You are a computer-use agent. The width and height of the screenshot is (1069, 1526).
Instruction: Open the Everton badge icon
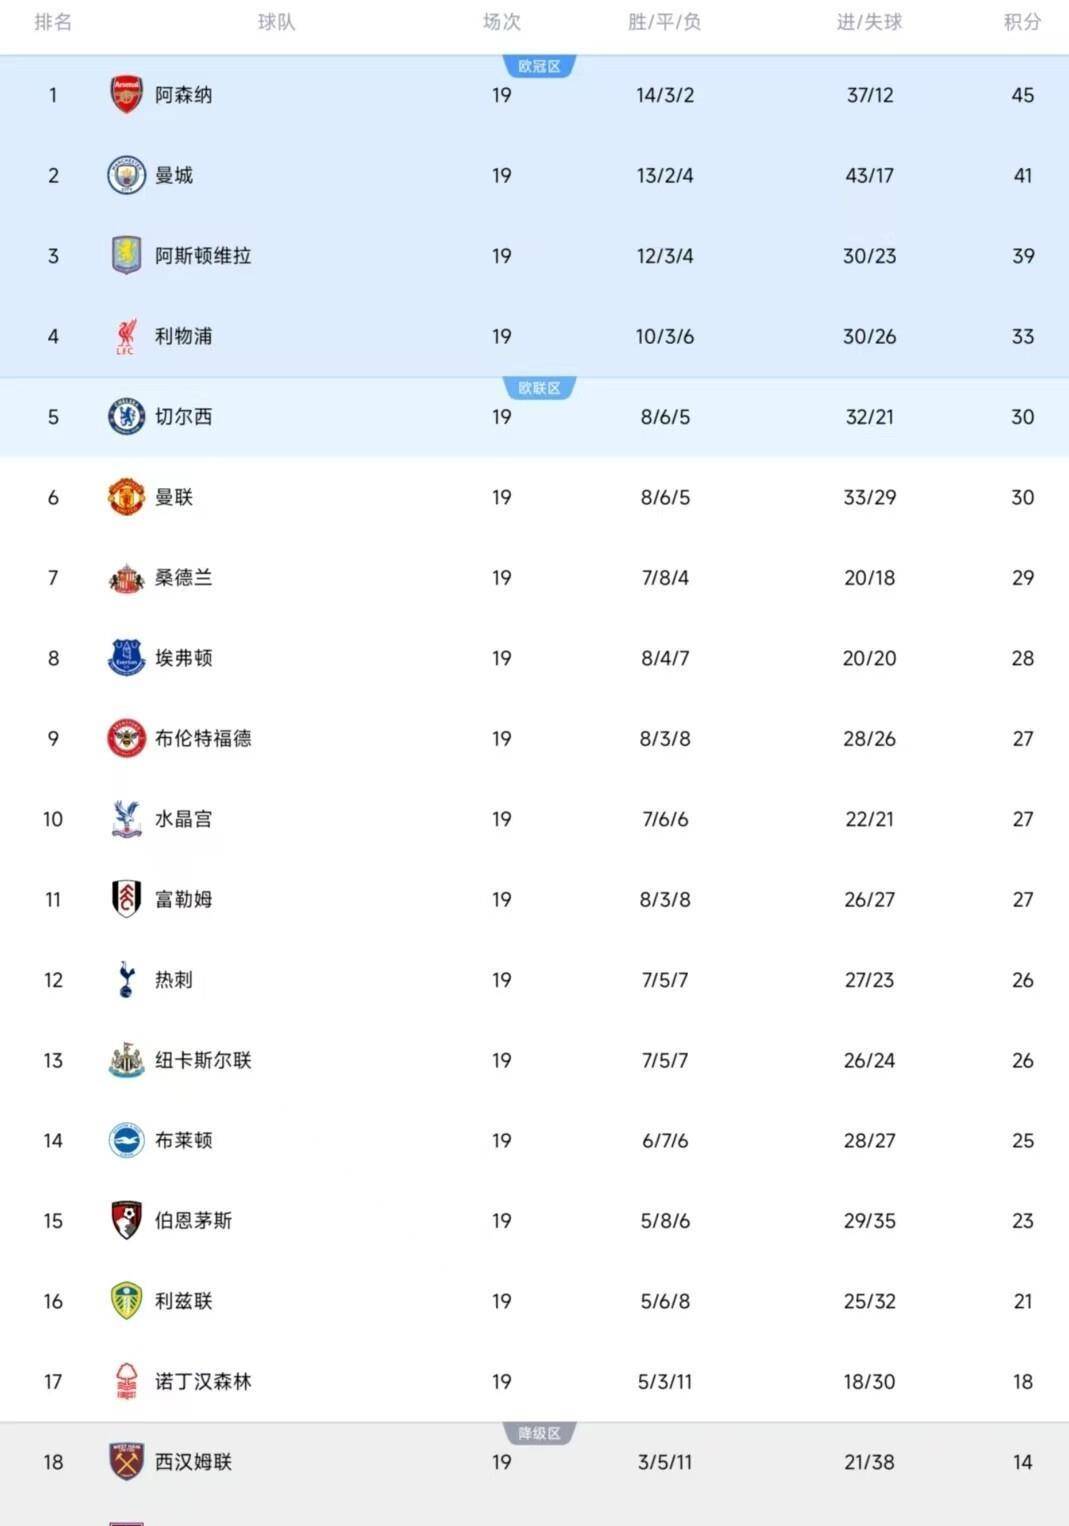coord(126,658)
